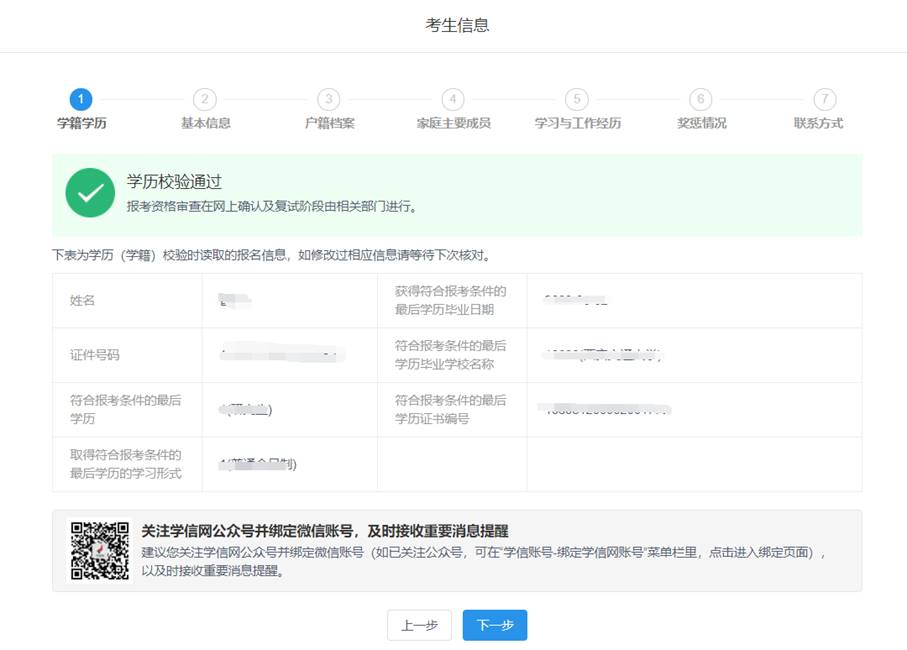Click the 姓名 table cell label
This screenshot has height=650, width=907.
pos(82,300)
